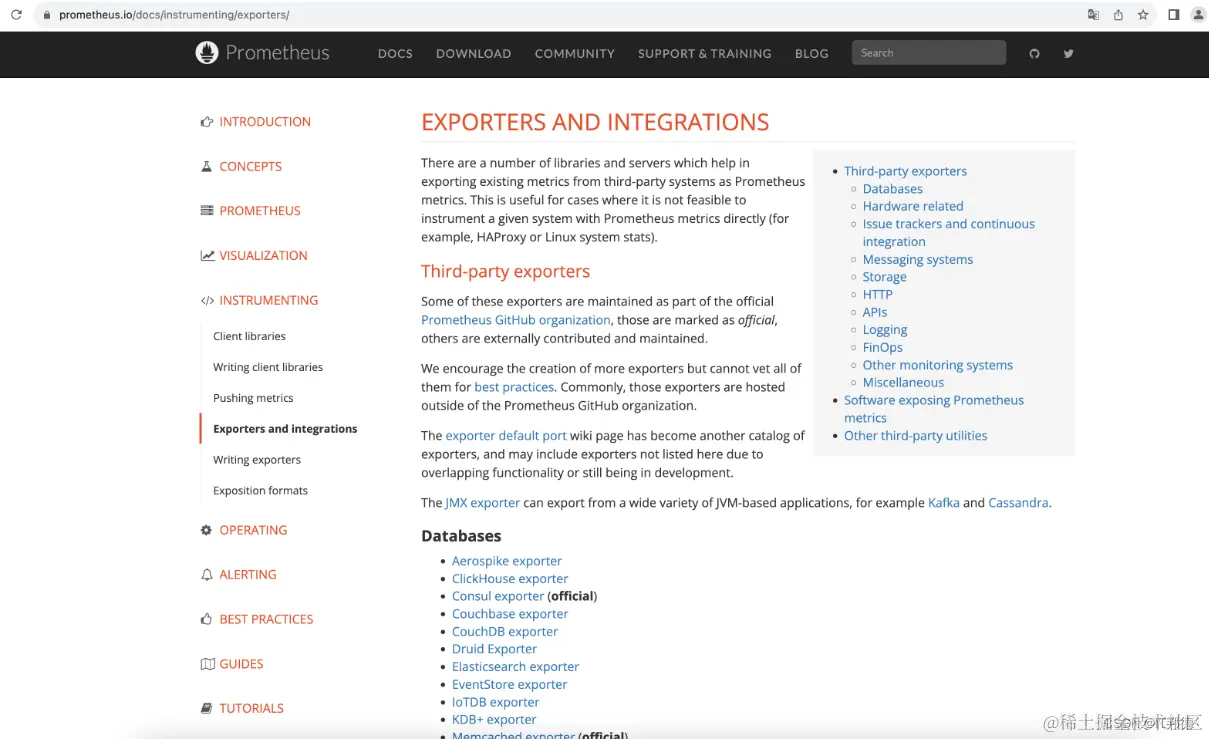This screenshot has width=1209, height=739.
Task: Open the ClickHouse exporter link
Action: pos(510,579)
